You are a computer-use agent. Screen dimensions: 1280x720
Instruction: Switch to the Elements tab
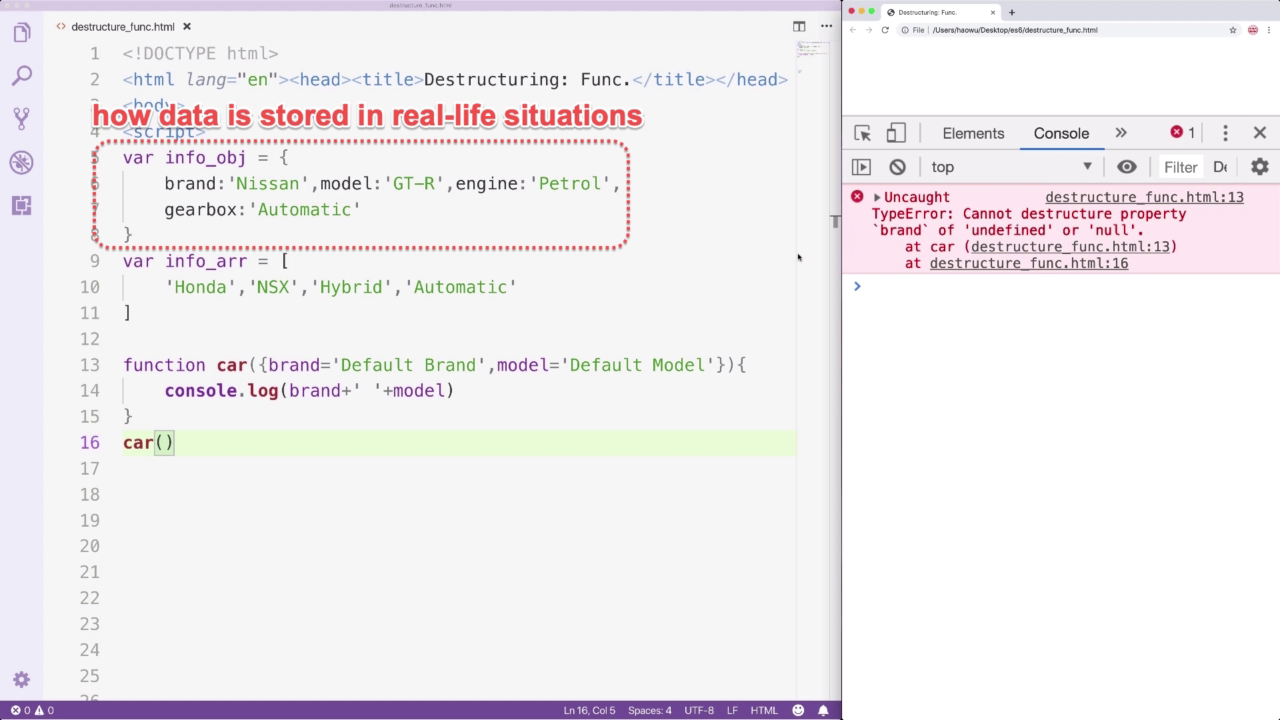coord(973,133)
